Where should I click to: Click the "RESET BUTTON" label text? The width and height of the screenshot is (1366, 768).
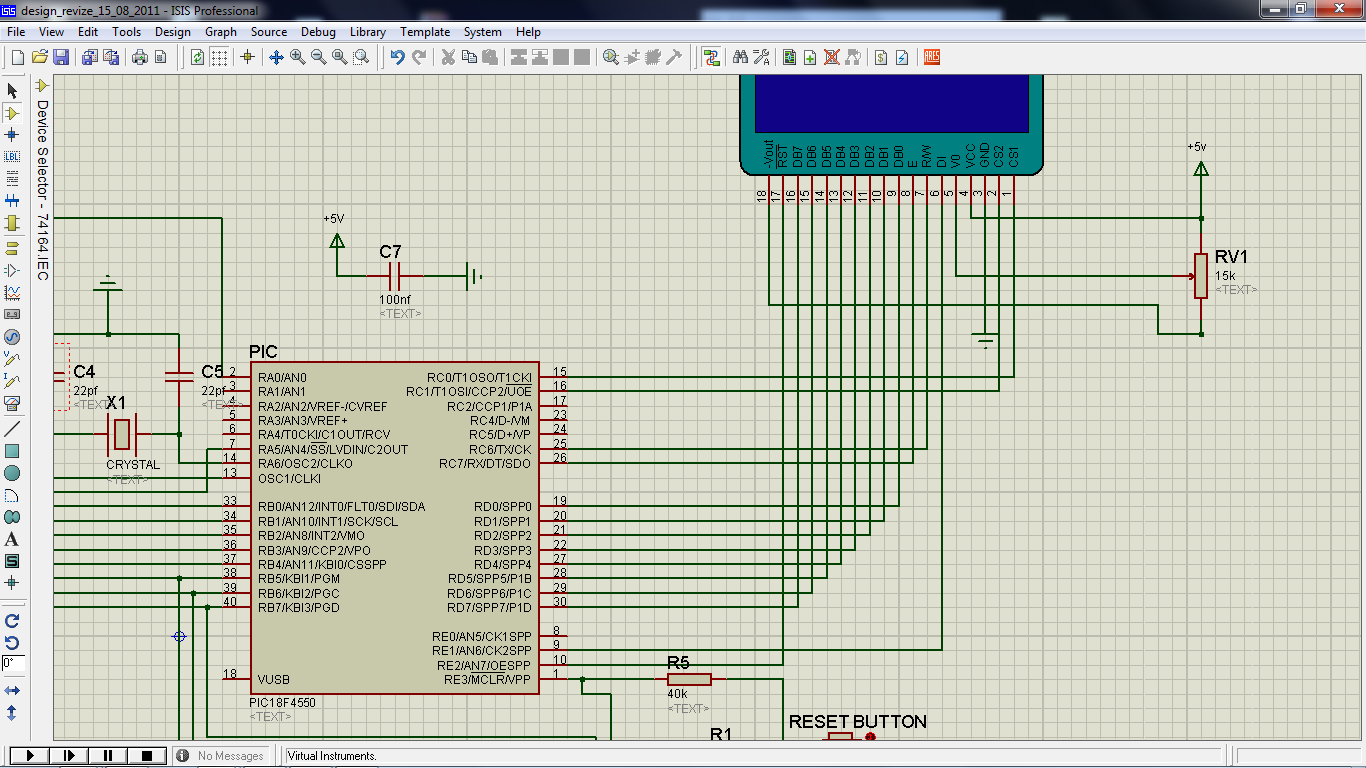[858, 722]
